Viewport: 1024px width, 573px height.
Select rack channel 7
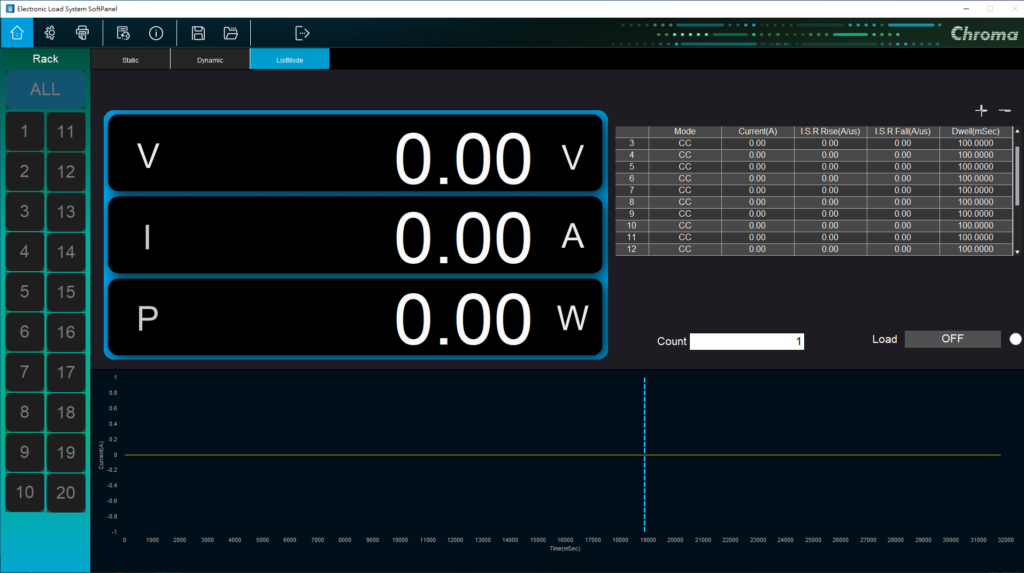tap(25, 372)
